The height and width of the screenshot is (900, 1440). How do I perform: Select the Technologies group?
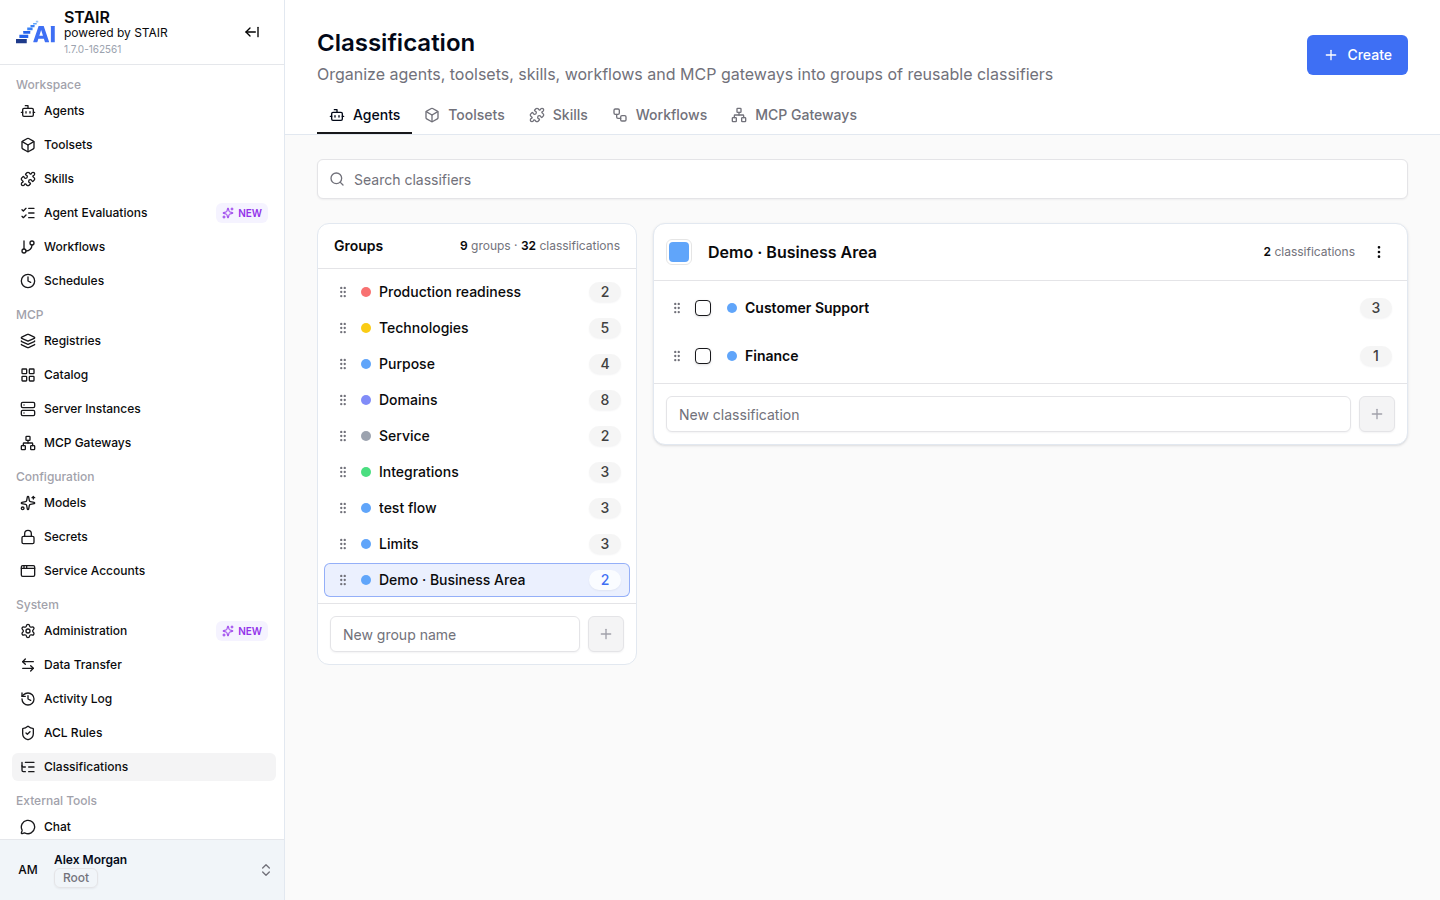coord(477,328)
